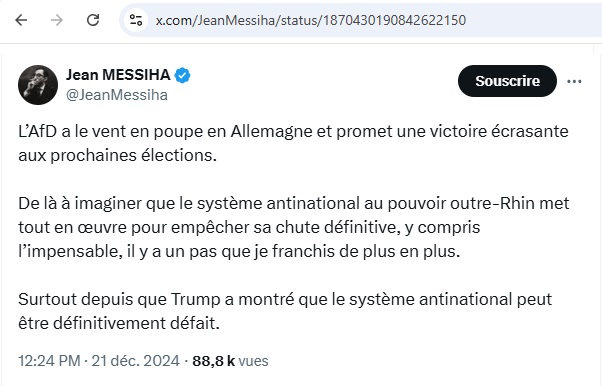This screenshot has width=602, height=386.
Task: Click the date '21 déc. 2024'
Action: pos(136,361)
